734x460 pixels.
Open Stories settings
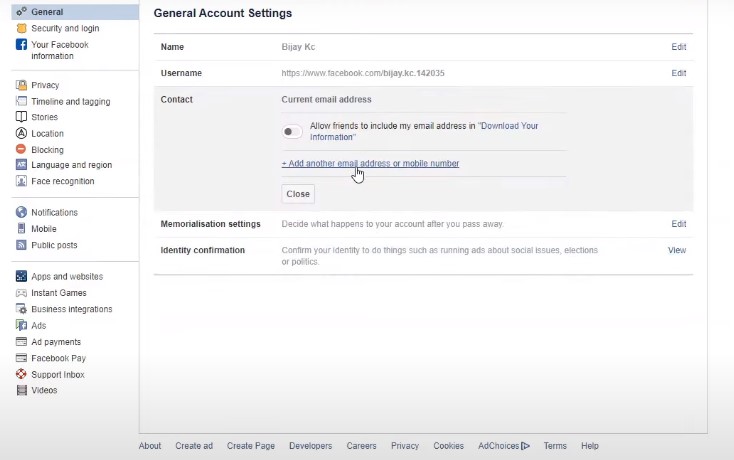point(44,117)
